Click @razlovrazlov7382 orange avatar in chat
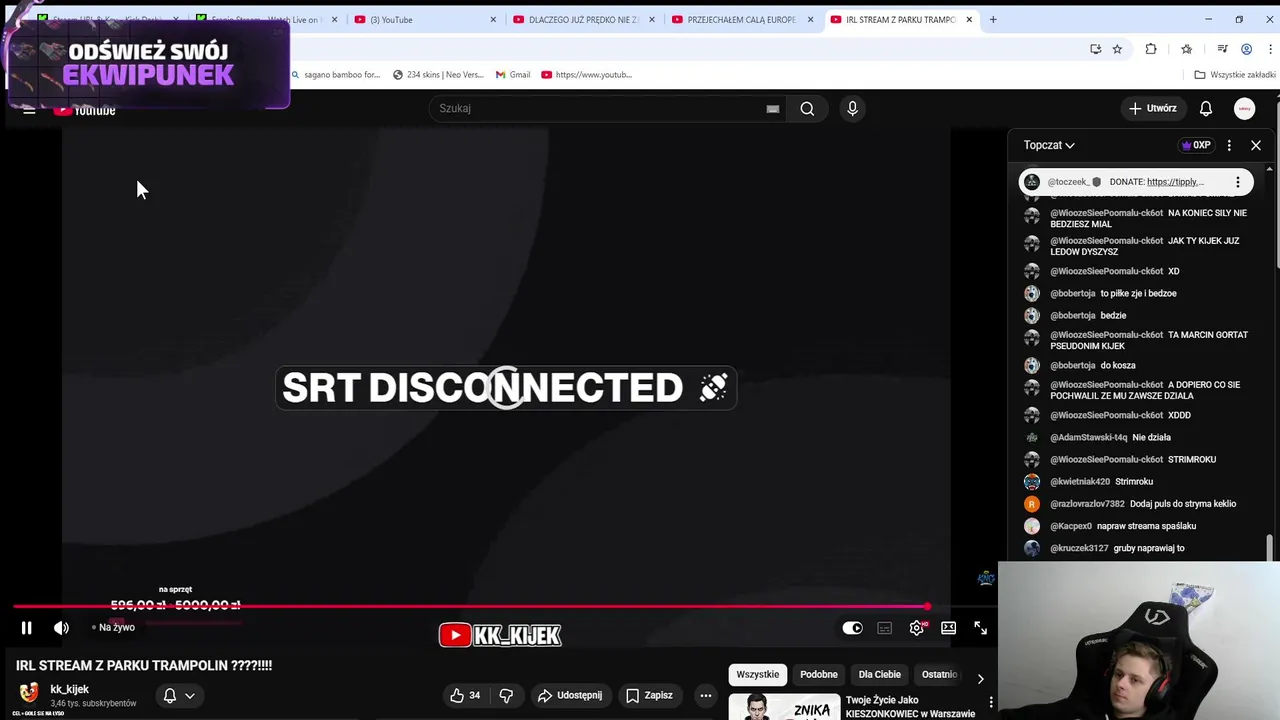 coord(1032,504)
